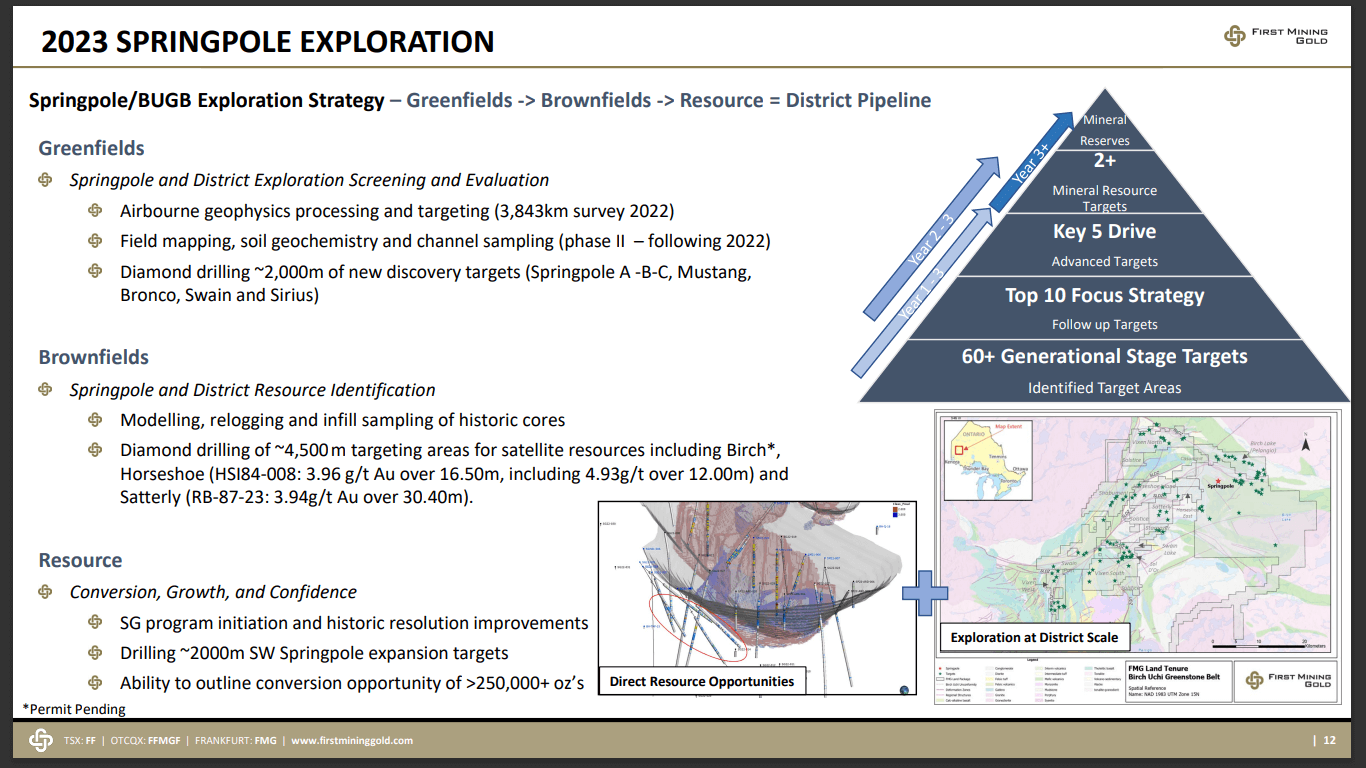
Task: Click the First Mining Gold logo in header
Action: pos(1275,36)
